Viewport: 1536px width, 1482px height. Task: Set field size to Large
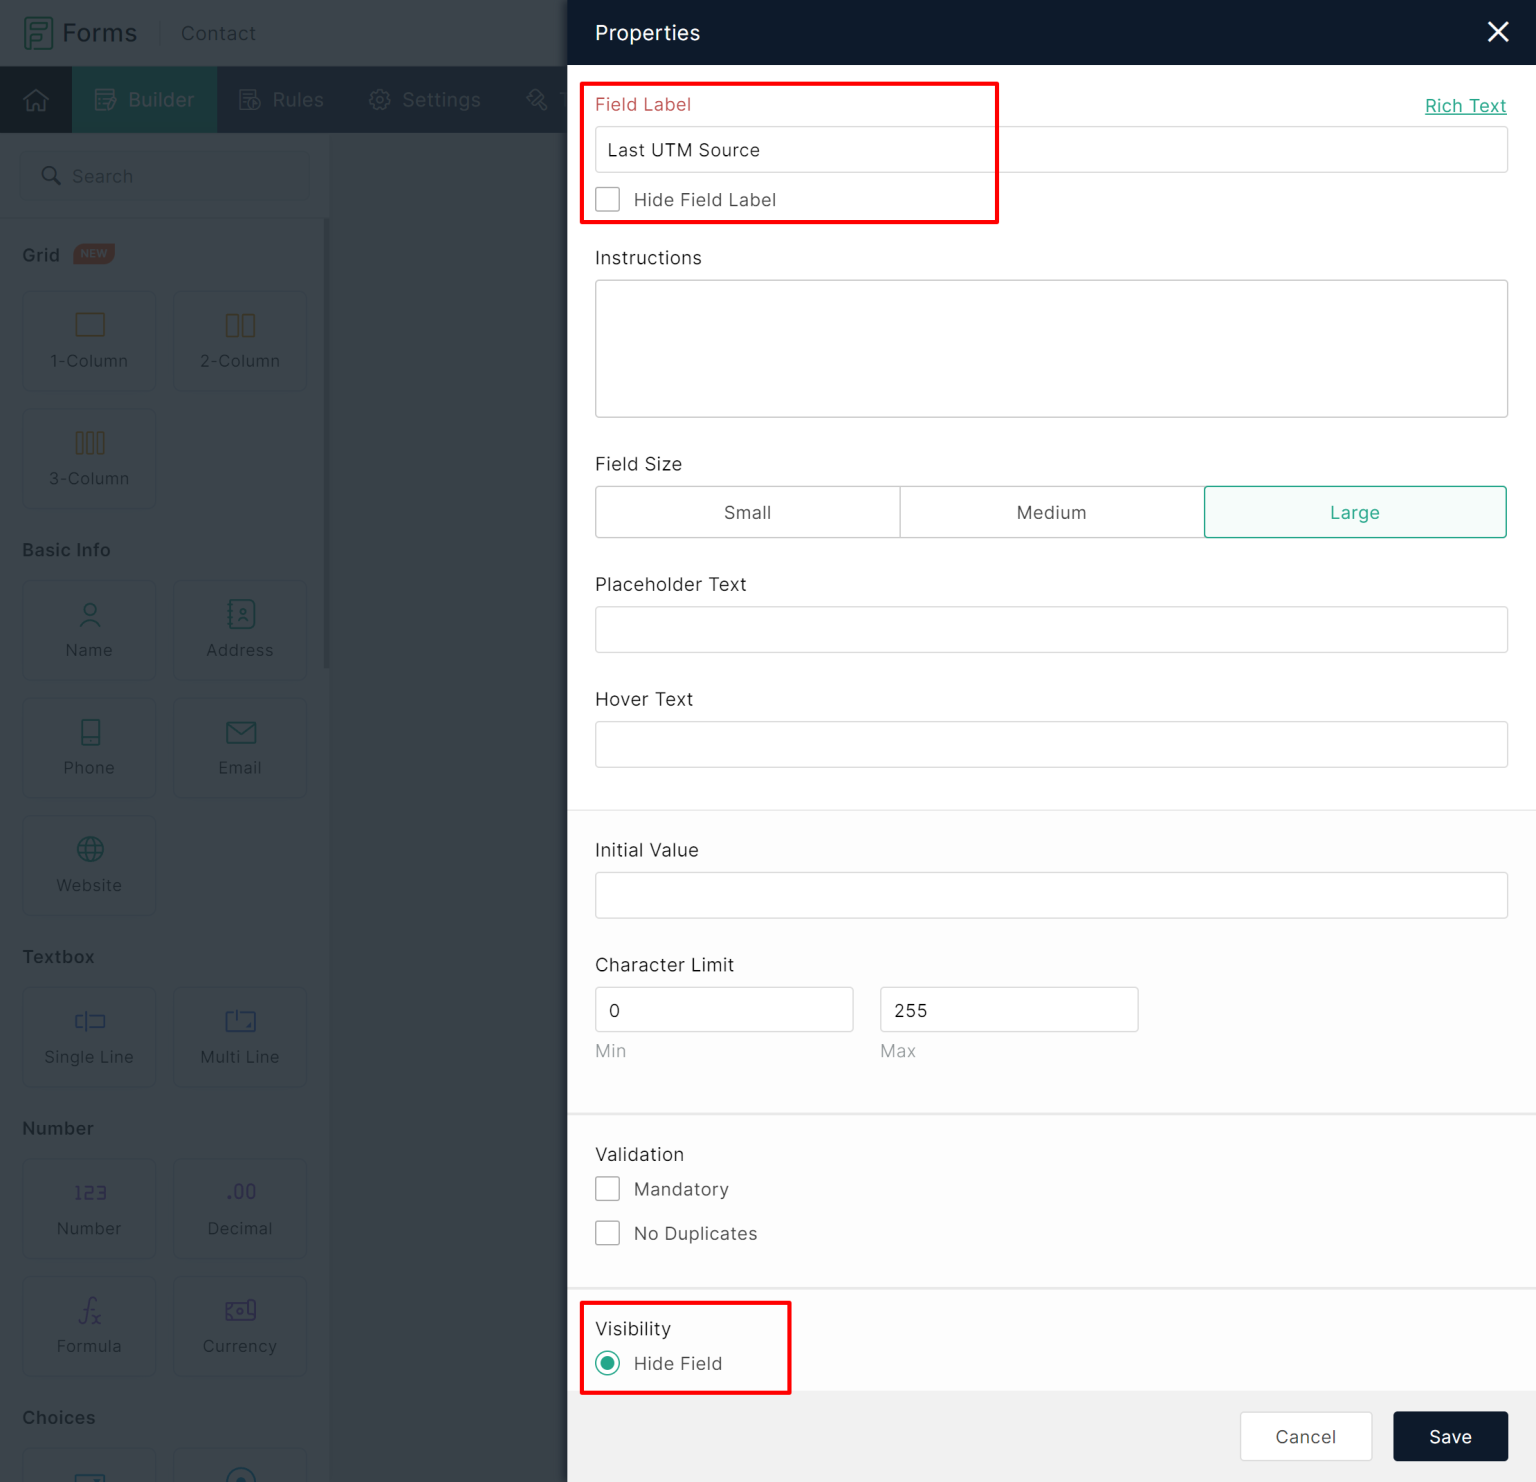pos(1355,512)
